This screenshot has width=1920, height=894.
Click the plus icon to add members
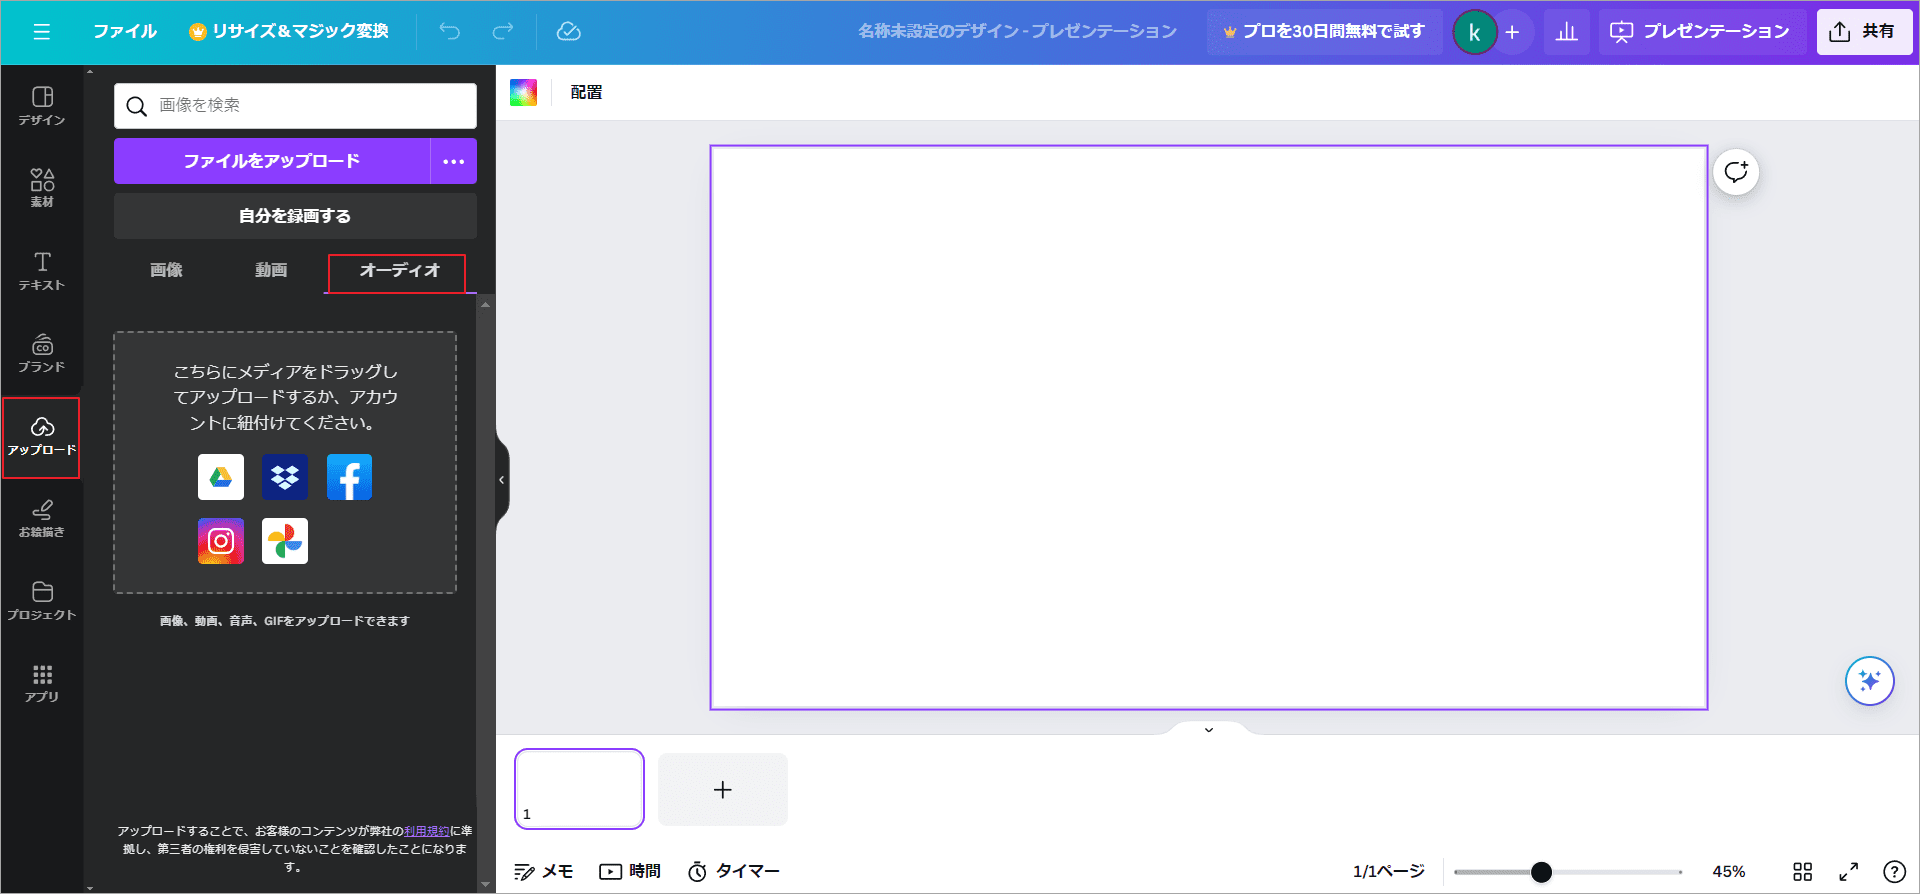(1512, 32)
